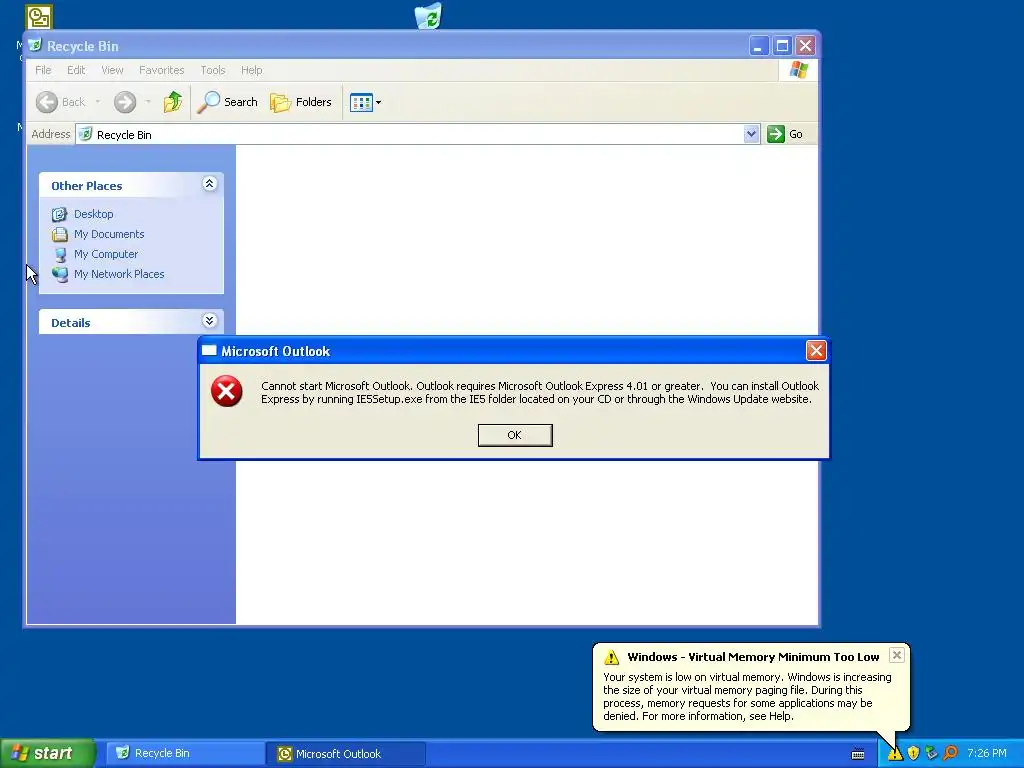Click the My Computer icon in sidebar
Image resolution: width=1024 pixels, height=768 pixels.
pyautogui.click(x=59, y=255)
